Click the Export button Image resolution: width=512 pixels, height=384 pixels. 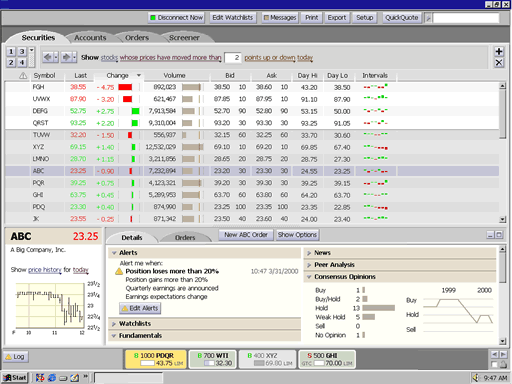click(337, 18)
